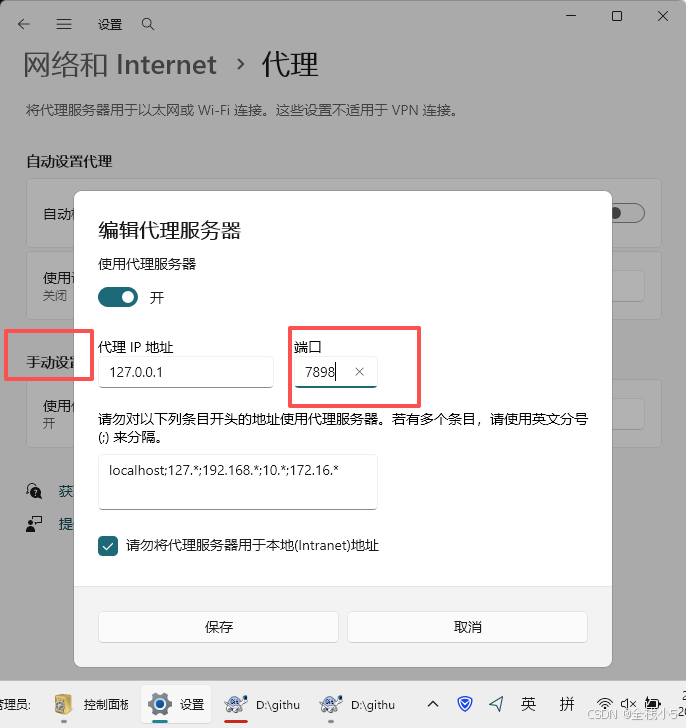Open the hamburger navigation menu
686x728 pixels.
point(64,24)
